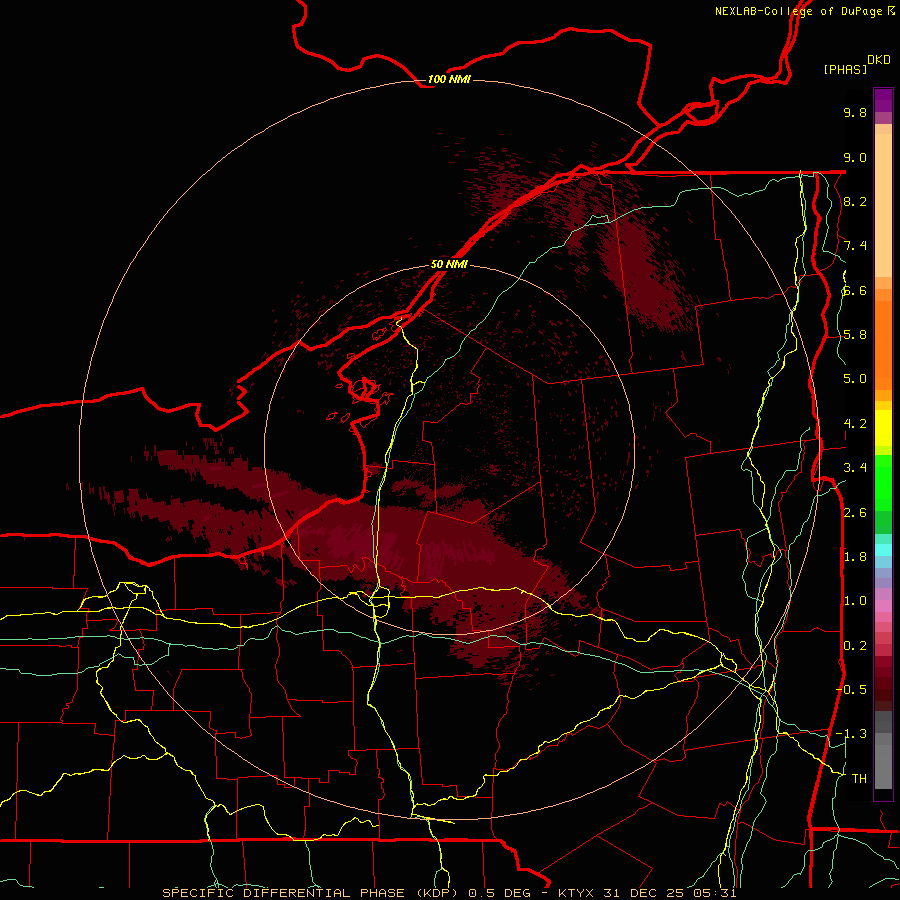Viewport: 900px width, 900px height.
Task: Click the 5.8 value on the scale
Action: [855, 335]
